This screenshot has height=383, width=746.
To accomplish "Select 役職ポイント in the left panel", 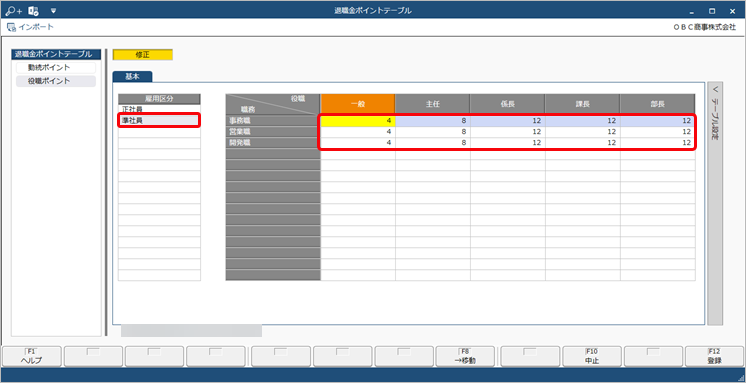I will [x=56, y=81].
